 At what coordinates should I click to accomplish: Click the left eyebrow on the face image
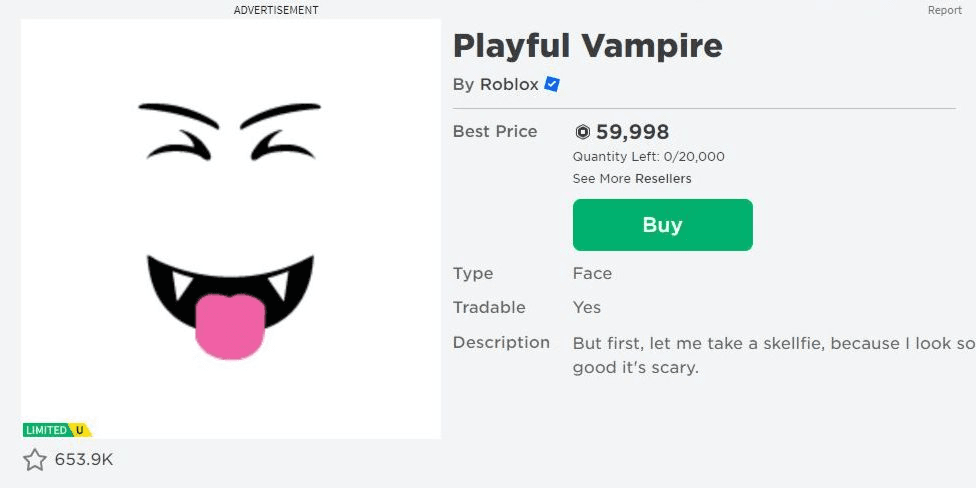coord(179,115)
